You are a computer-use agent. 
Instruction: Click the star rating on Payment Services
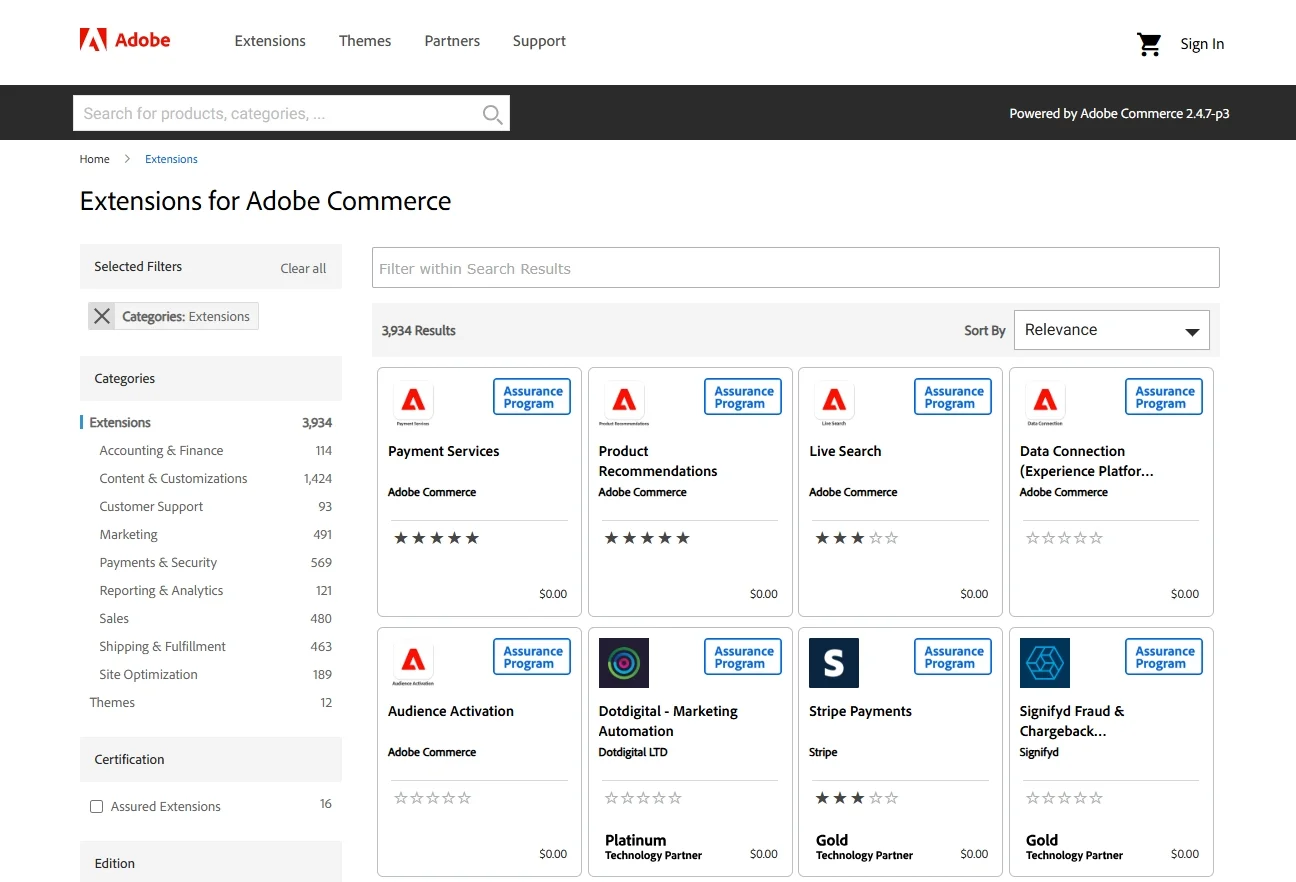[436, 538]
